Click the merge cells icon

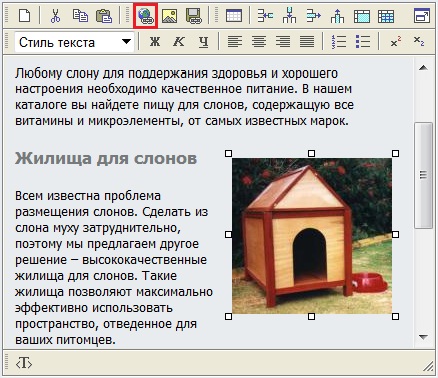click(265, 15)
